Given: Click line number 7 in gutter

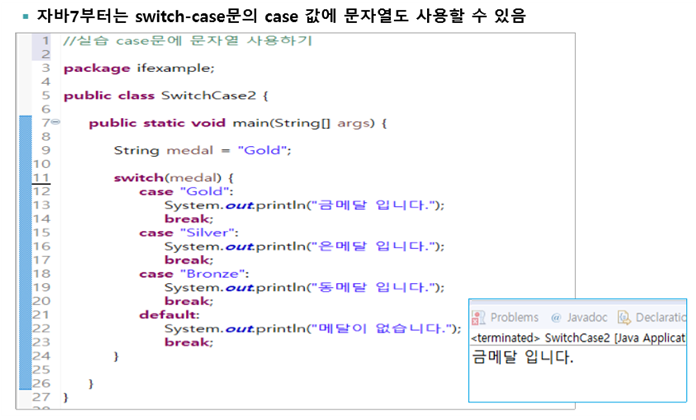Looking at the screenshot, I should (46, 123).
